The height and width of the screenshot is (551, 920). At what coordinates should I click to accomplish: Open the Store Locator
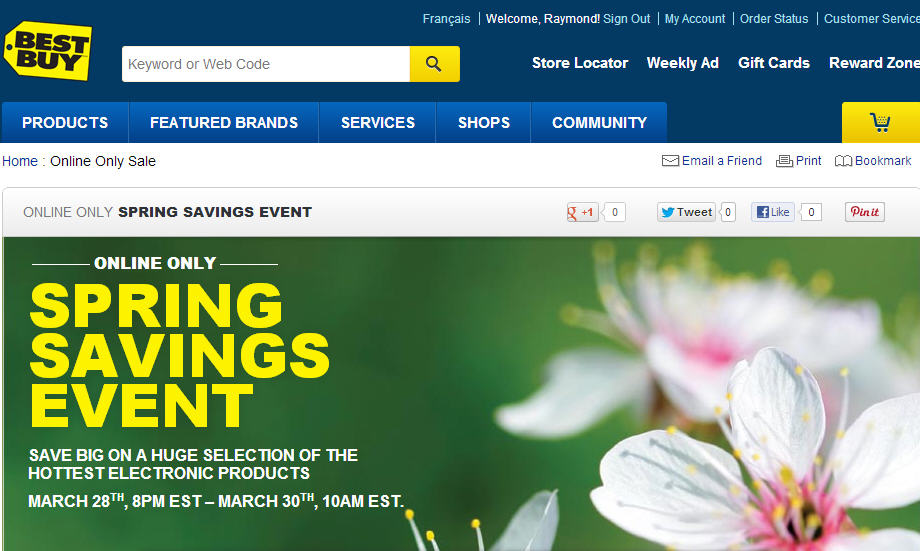click(x=580, y=63)
